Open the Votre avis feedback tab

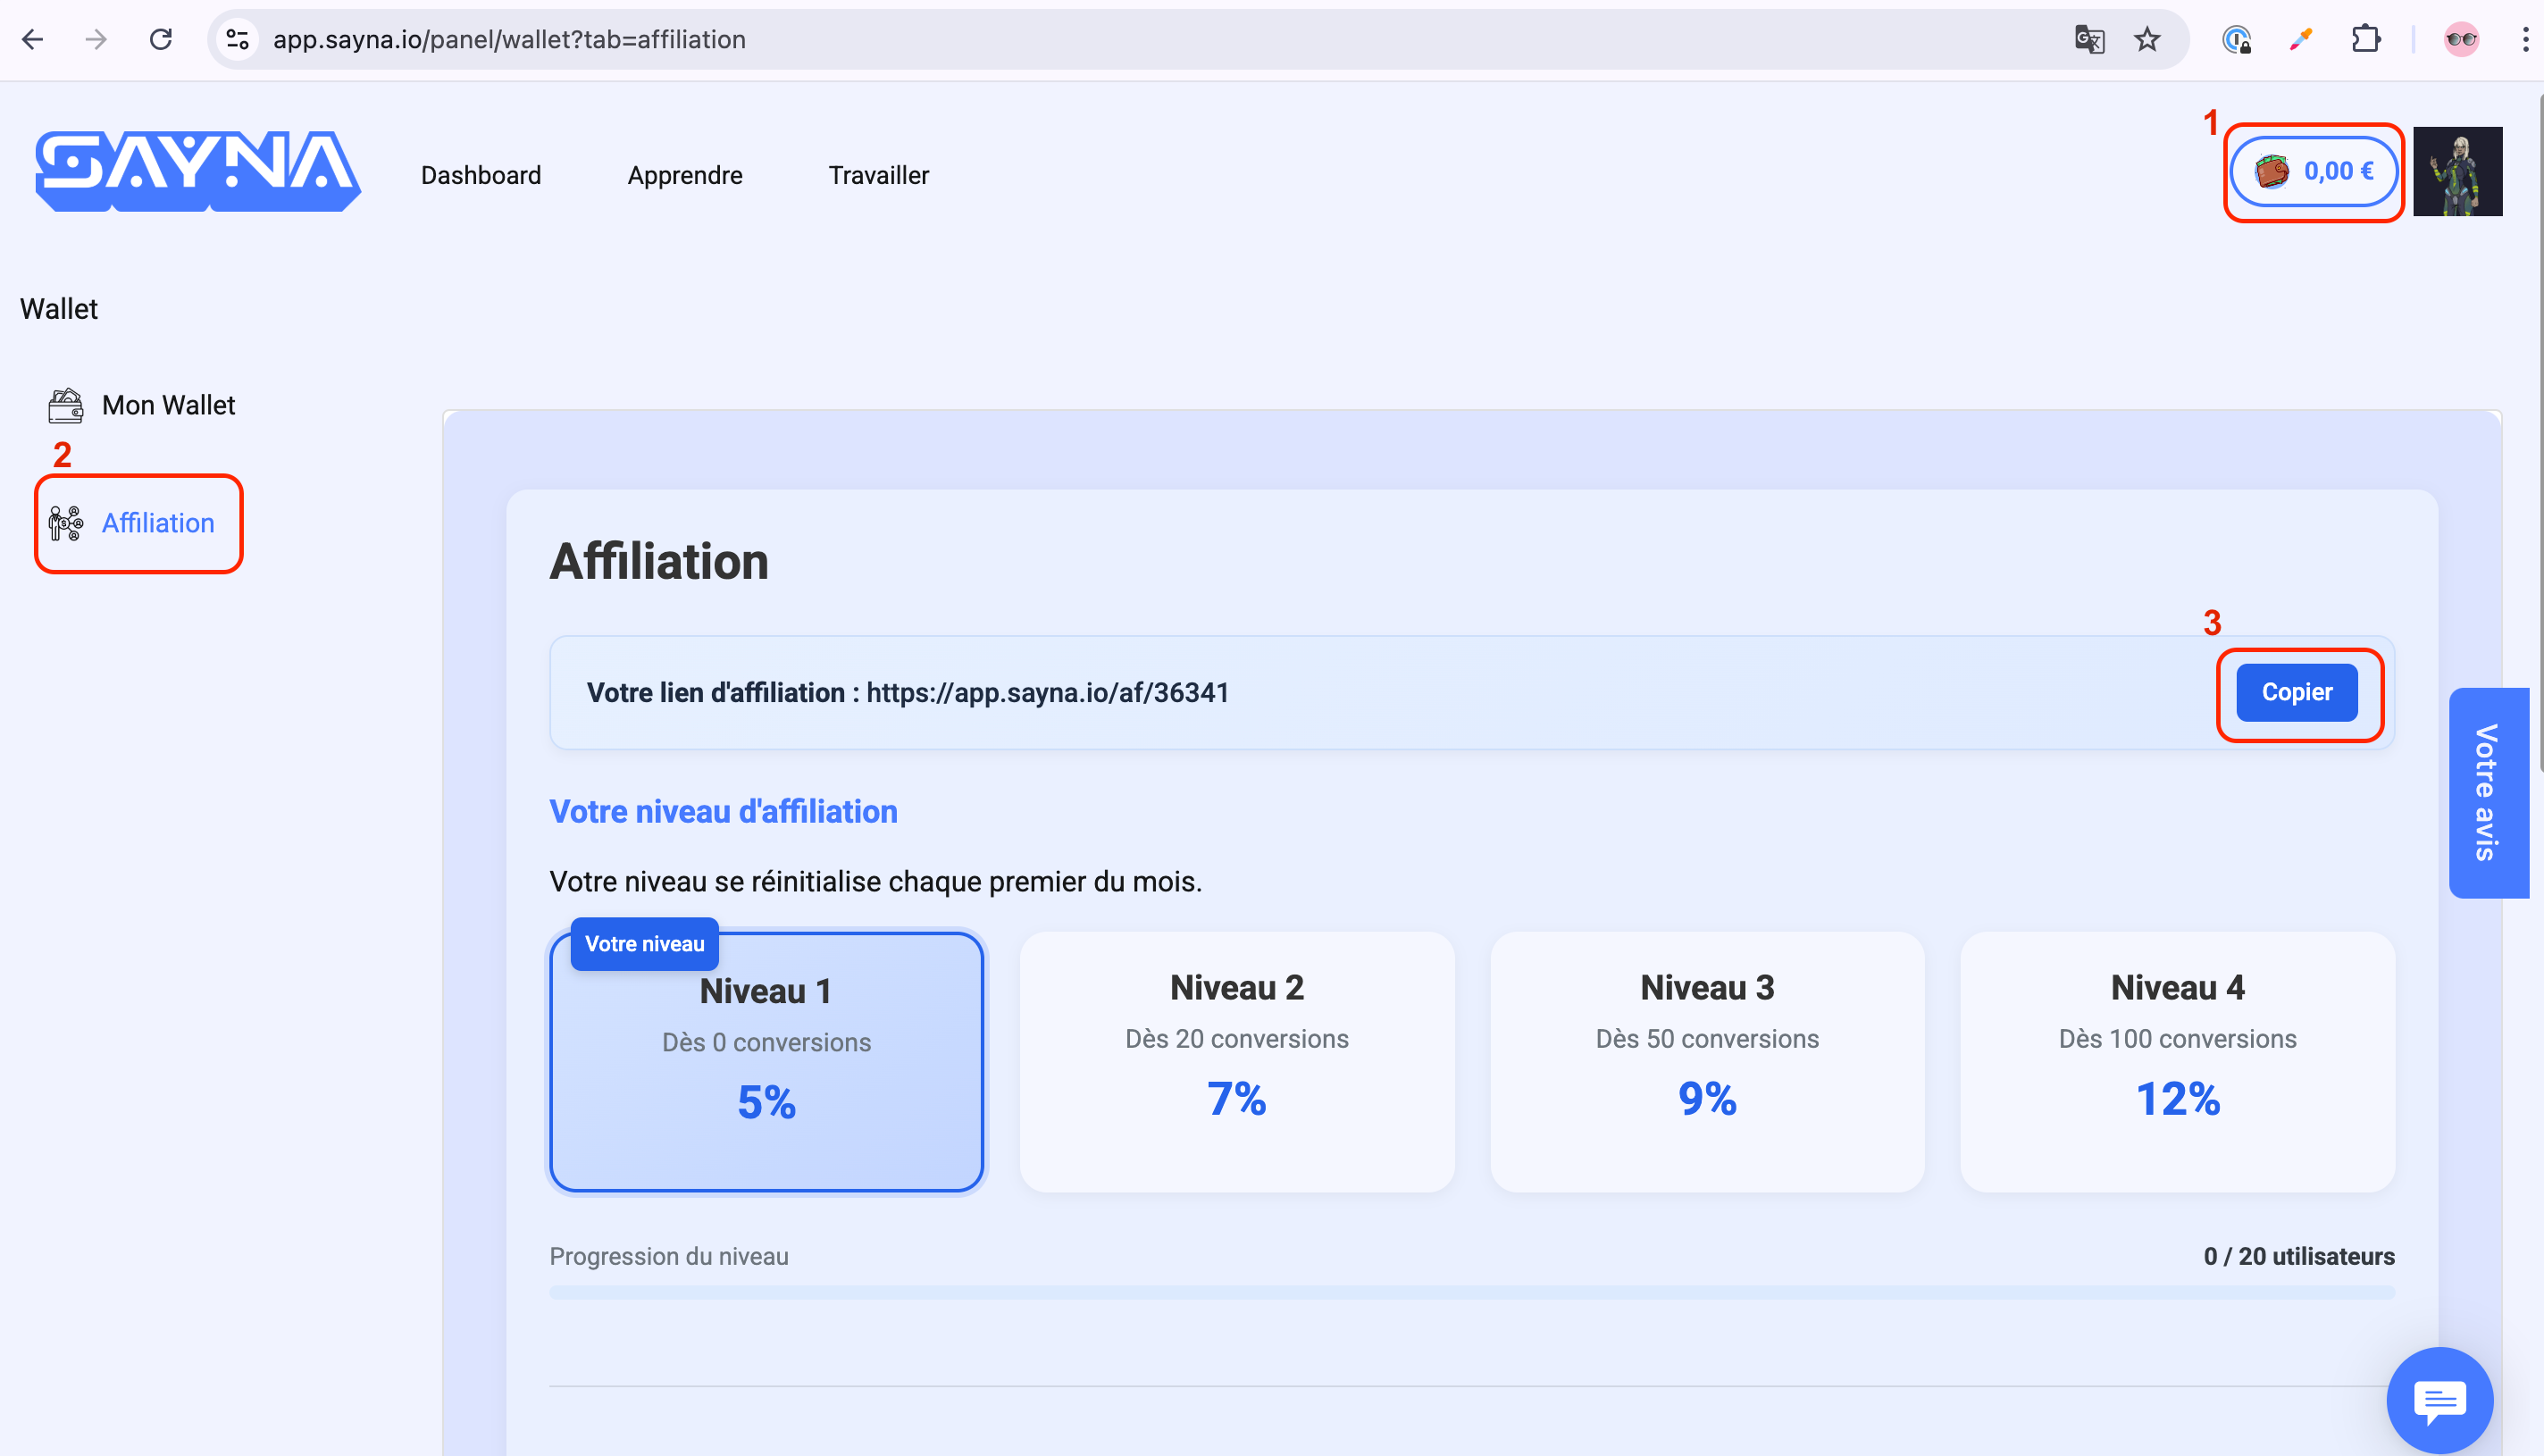pyautogui.click(x=2487, y=792)
